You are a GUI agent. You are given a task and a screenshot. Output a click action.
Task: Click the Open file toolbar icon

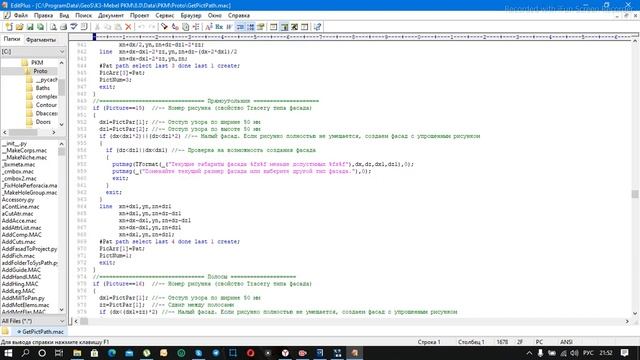pos(19,27)
